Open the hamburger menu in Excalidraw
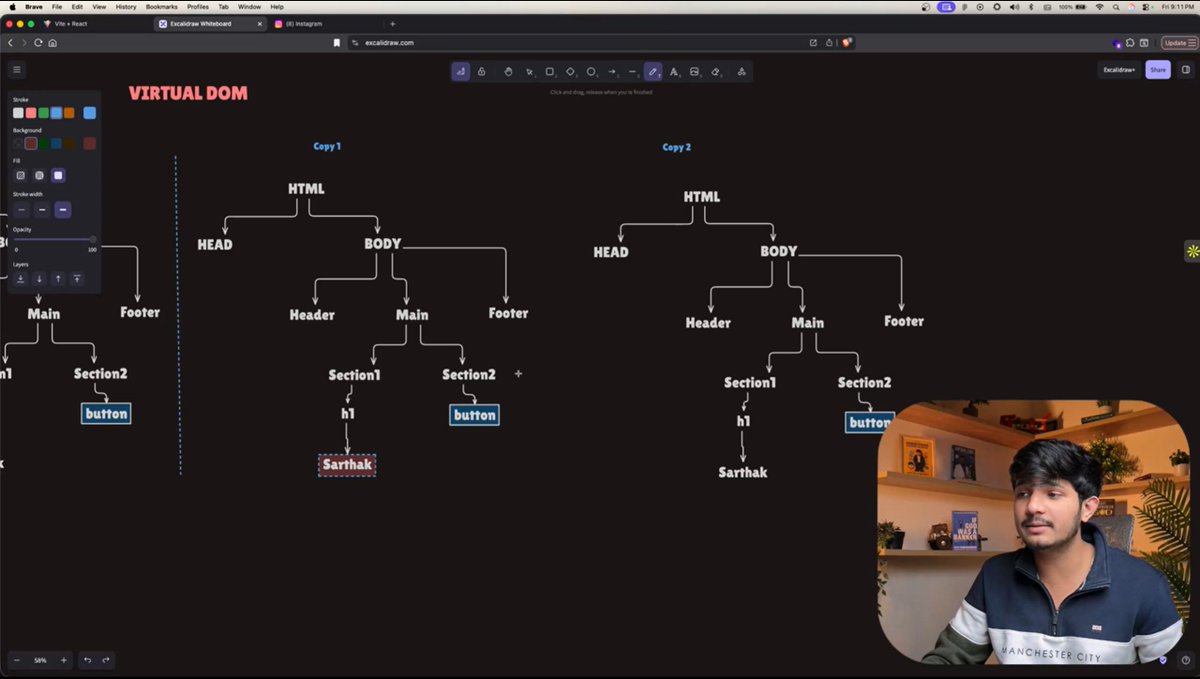 tap(16, 69)
